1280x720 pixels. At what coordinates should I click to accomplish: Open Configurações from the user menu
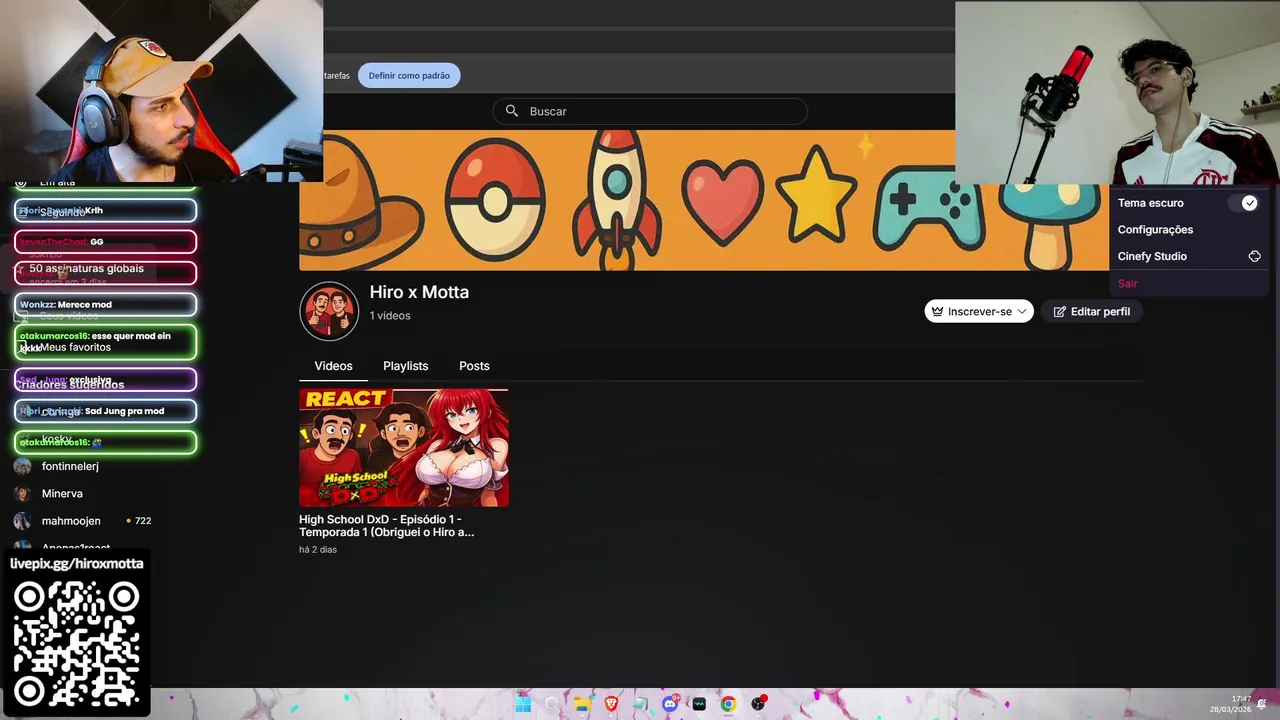click(x=1155, y=230)
